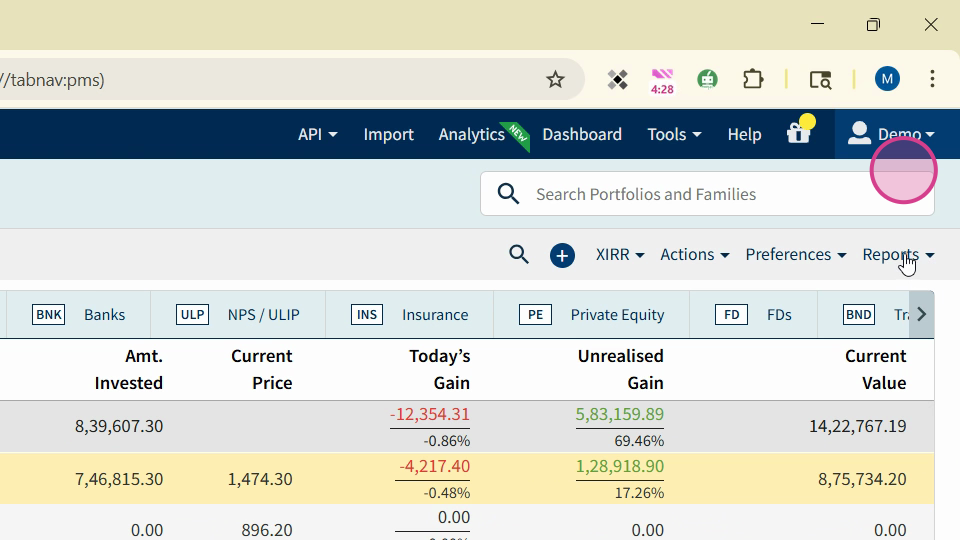Expand the Actions dropdown
Screen dimensions: 960x540
pos(694,254)
